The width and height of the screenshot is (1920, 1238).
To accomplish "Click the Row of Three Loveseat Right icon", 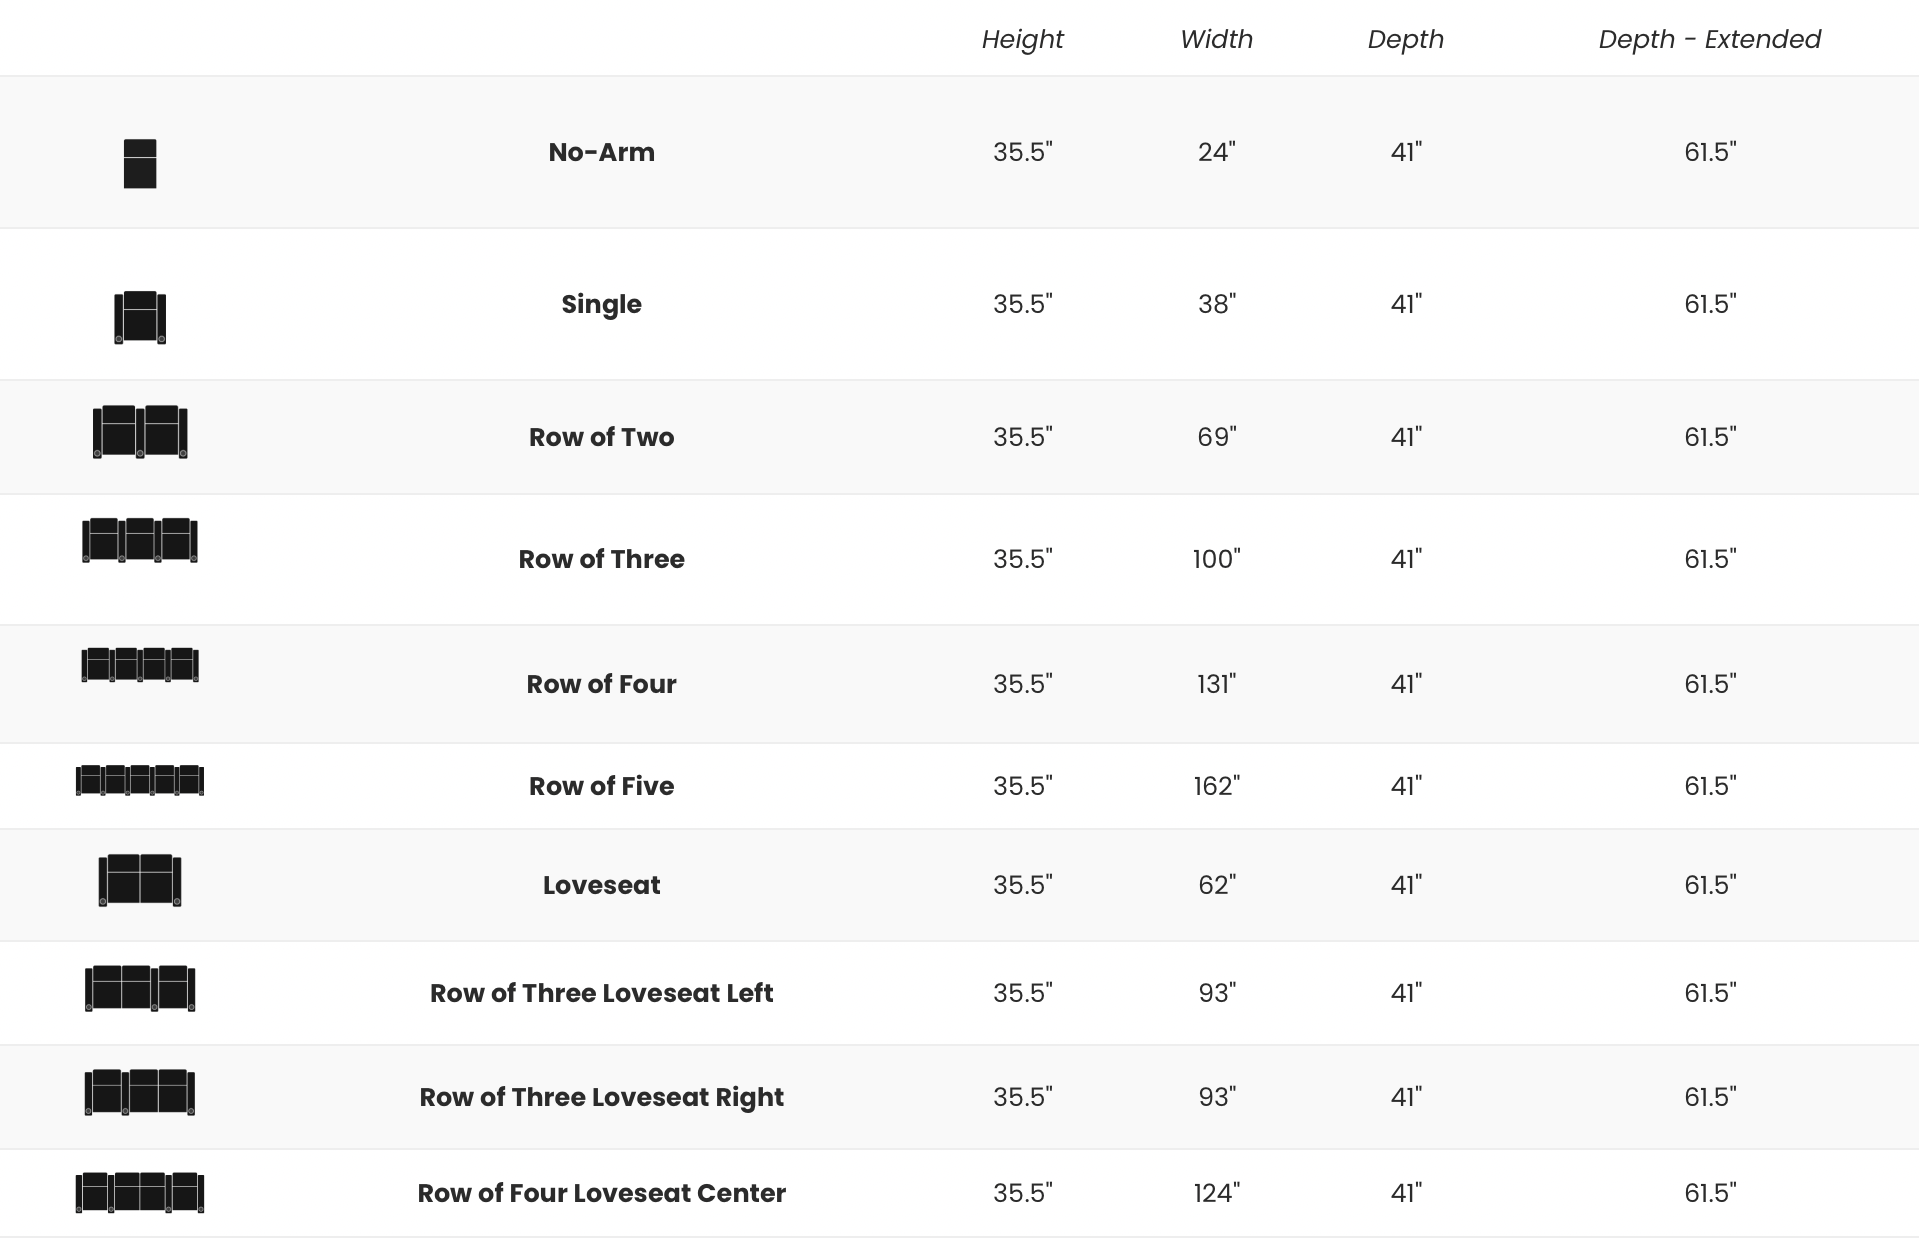I will [x=140, y=1092].
